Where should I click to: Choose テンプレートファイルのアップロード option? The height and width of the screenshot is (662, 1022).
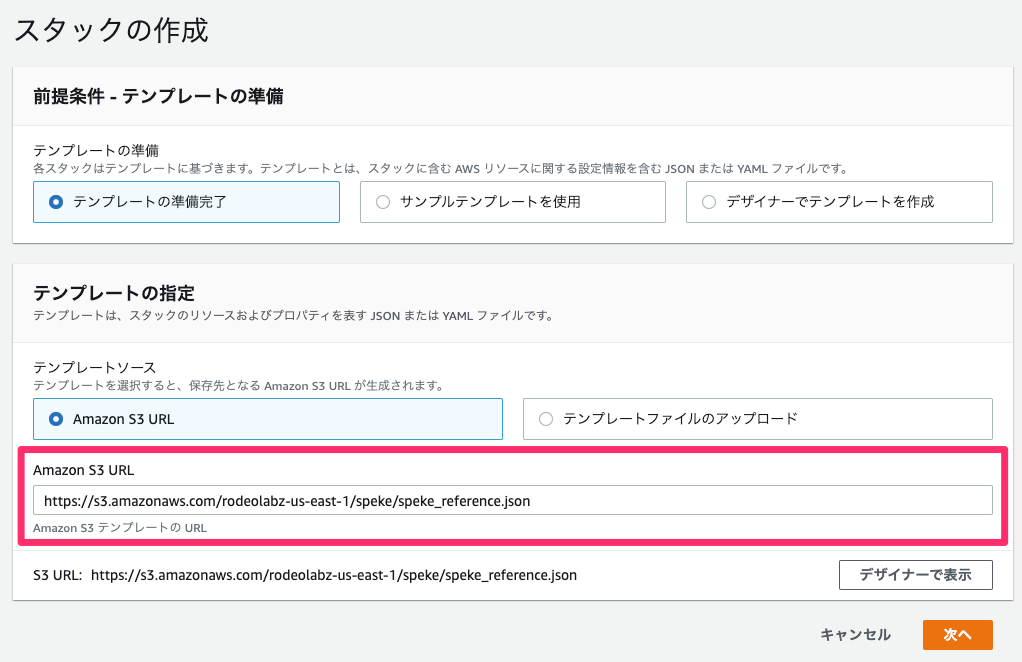(x=757, y=419)
